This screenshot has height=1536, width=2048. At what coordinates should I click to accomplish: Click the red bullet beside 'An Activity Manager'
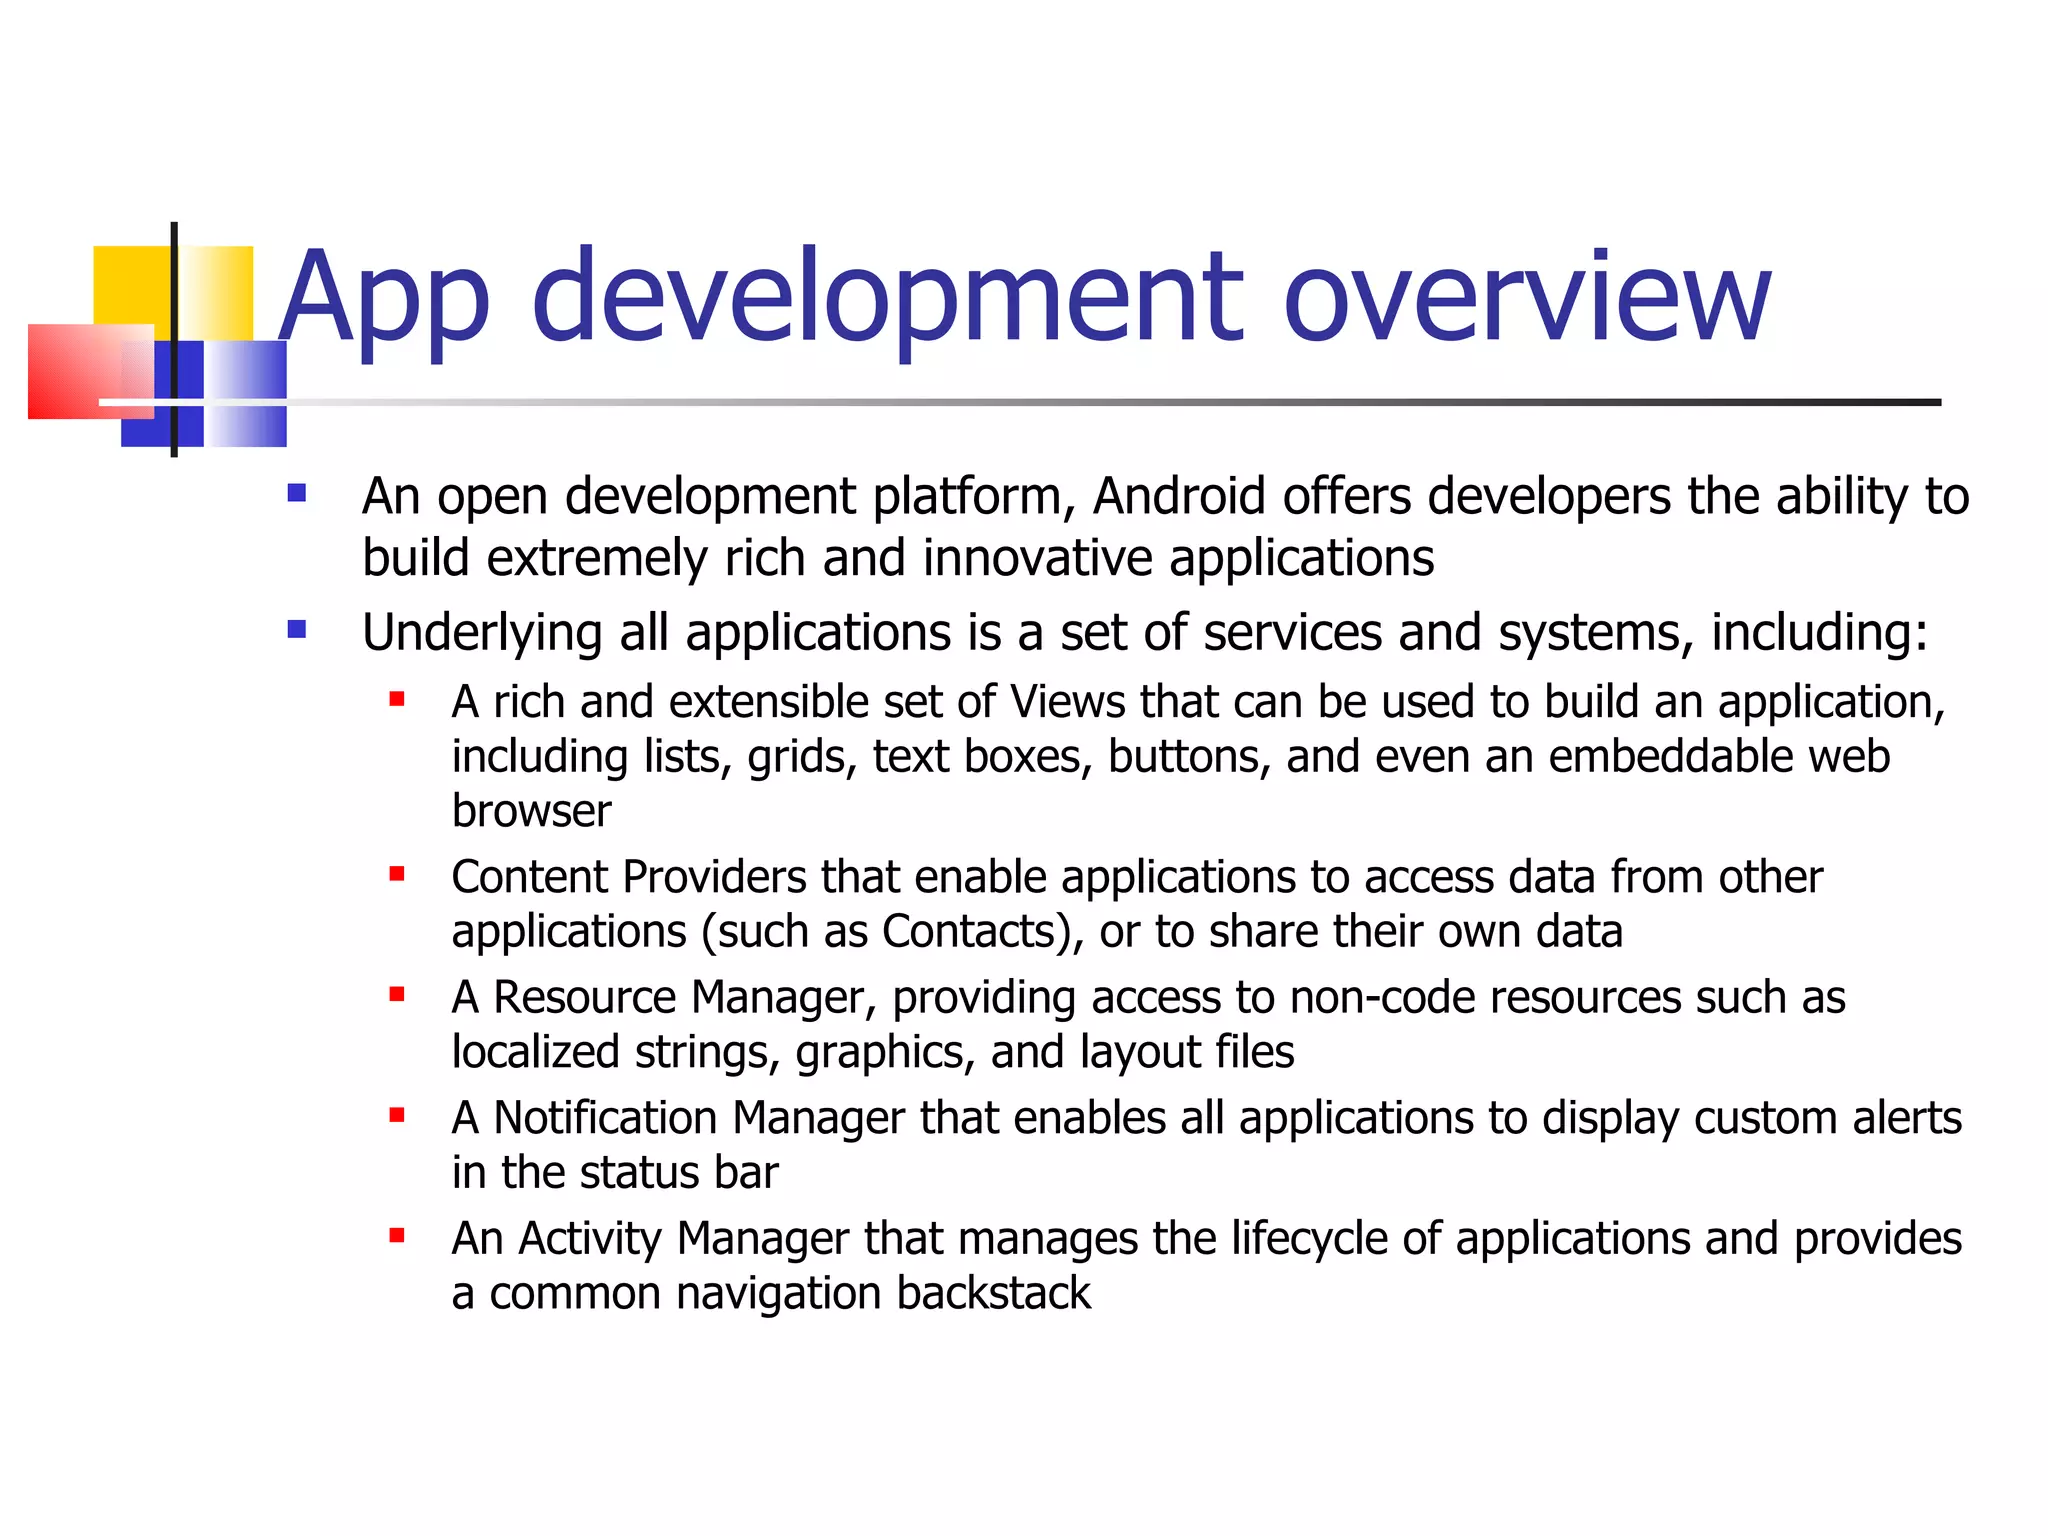pos(397,1237)
